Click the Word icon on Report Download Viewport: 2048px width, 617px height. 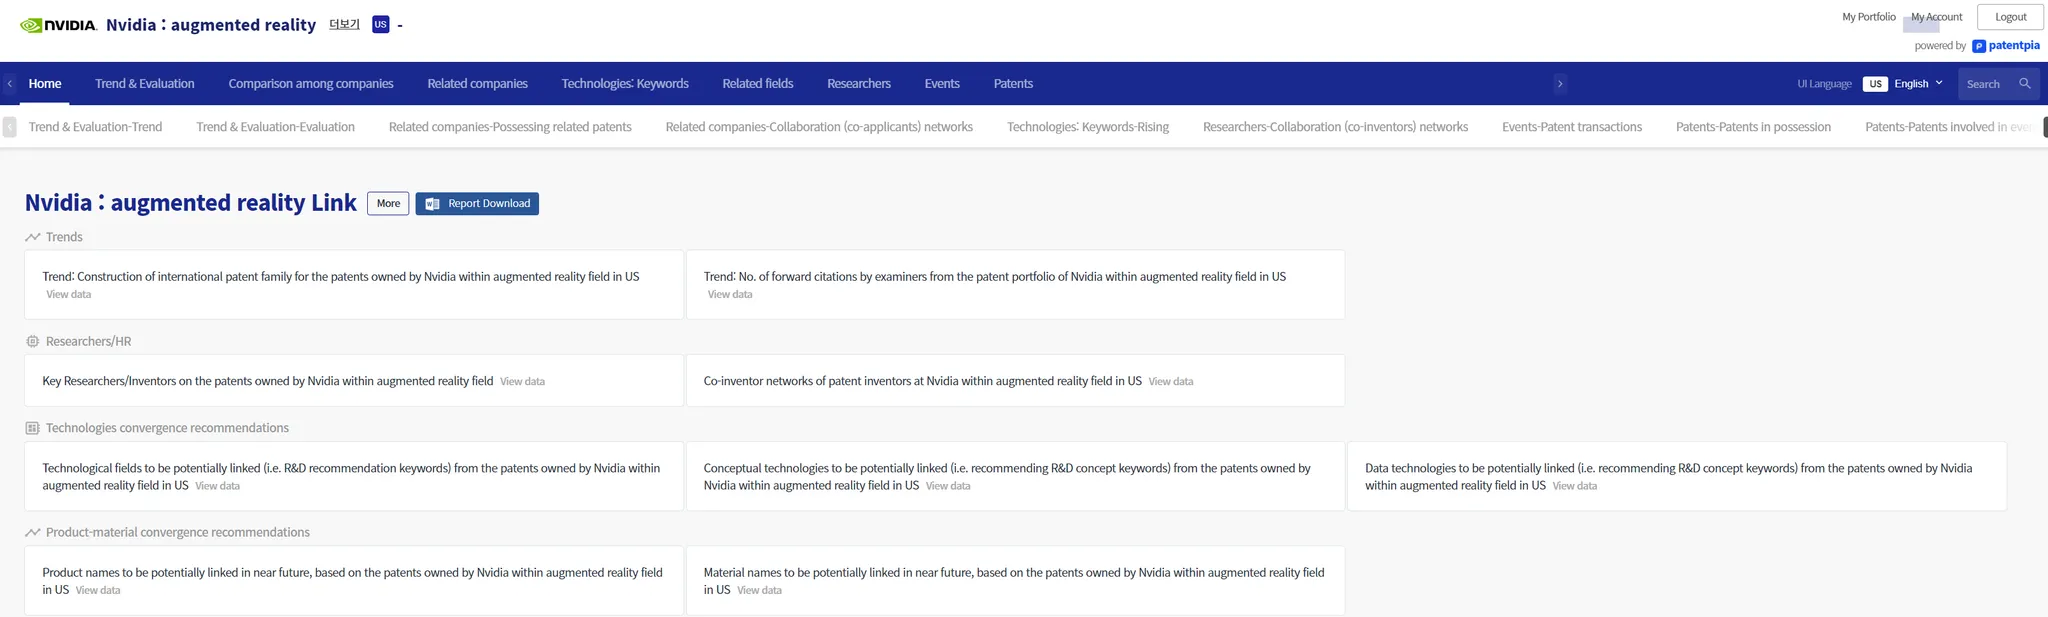pos(432,204)
